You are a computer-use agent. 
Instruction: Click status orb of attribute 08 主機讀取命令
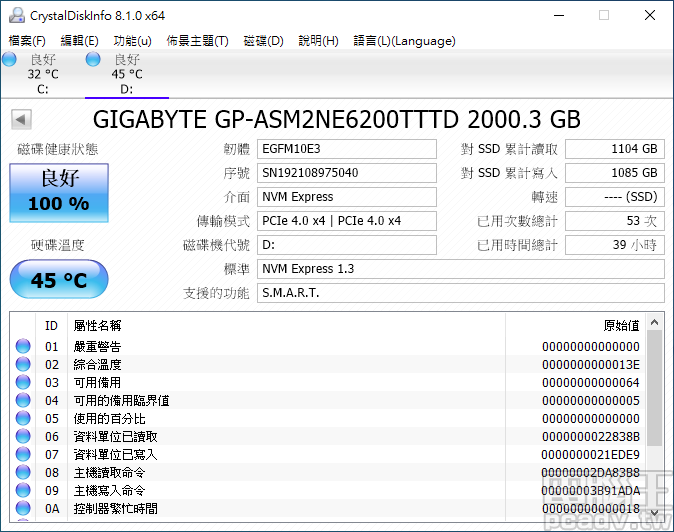pos(23,472)
